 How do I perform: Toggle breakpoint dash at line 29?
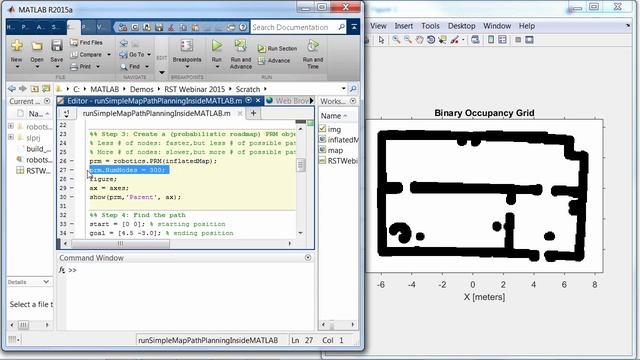[x=72, y=188]
